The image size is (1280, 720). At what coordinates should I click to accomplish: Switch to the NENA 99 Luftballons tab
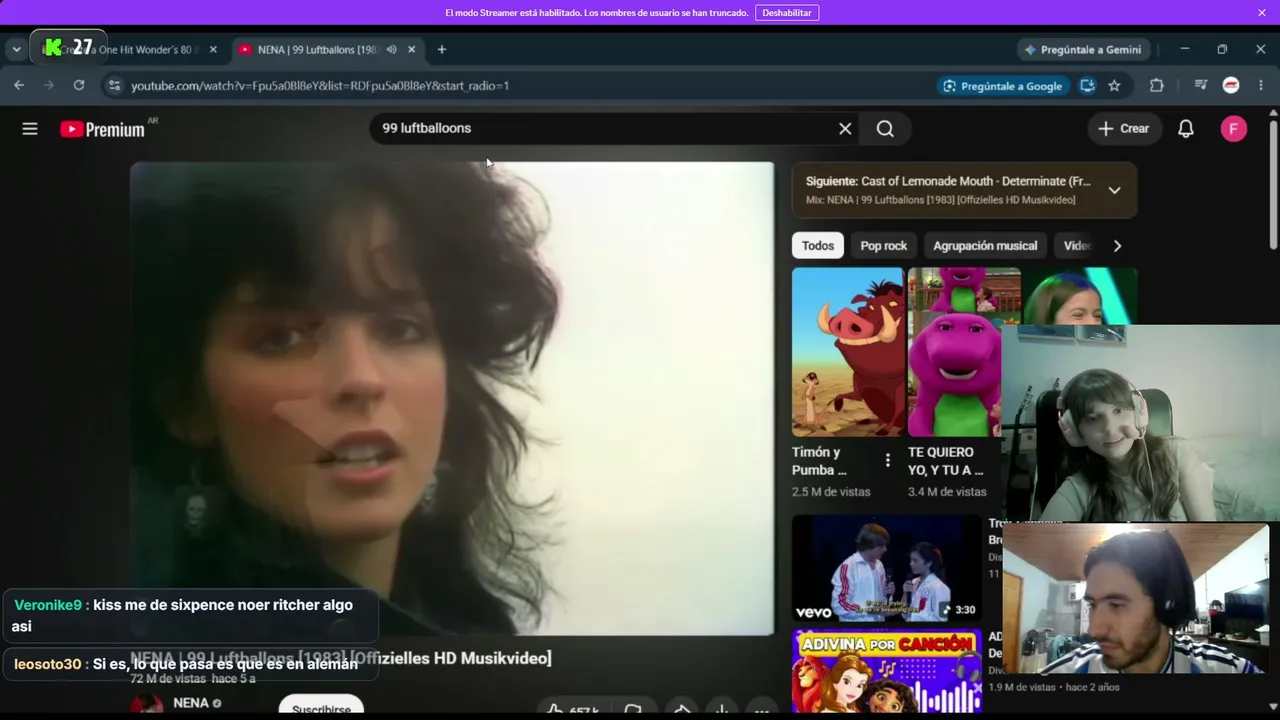point(330,50)
